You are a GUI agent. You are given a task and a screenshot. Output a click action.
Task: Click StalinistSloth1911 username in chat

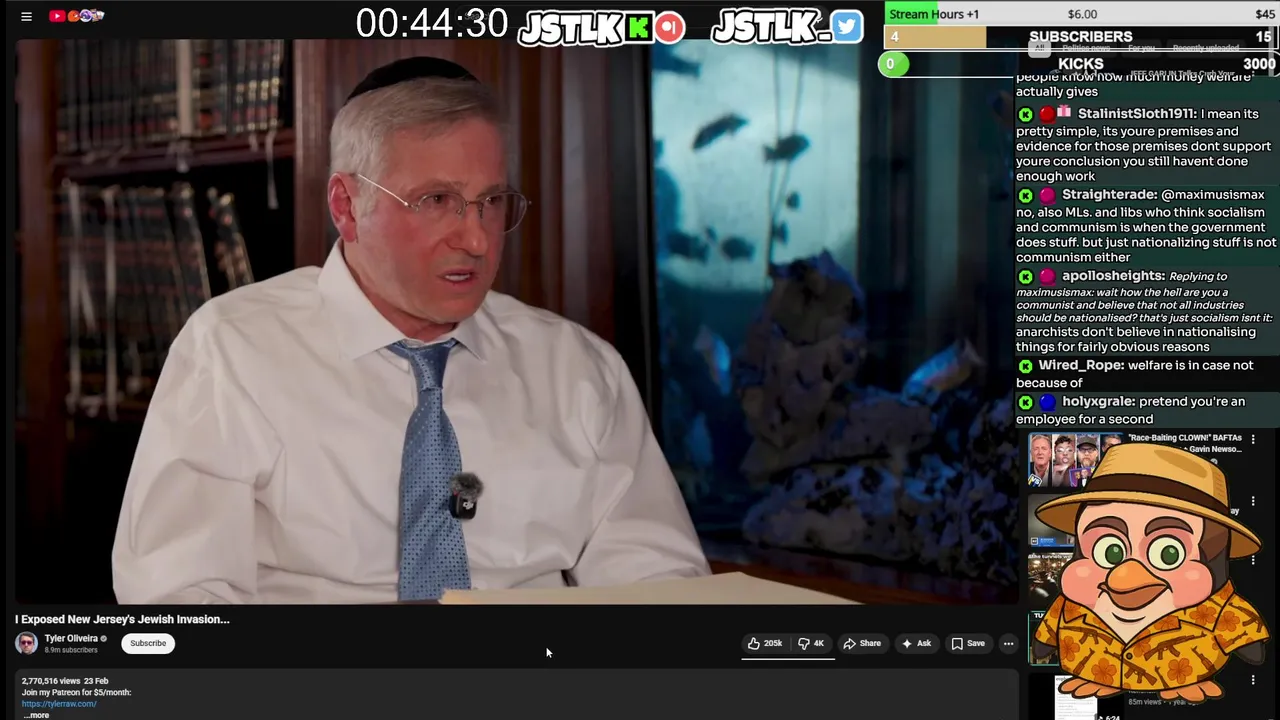[x=1136, y=114]
